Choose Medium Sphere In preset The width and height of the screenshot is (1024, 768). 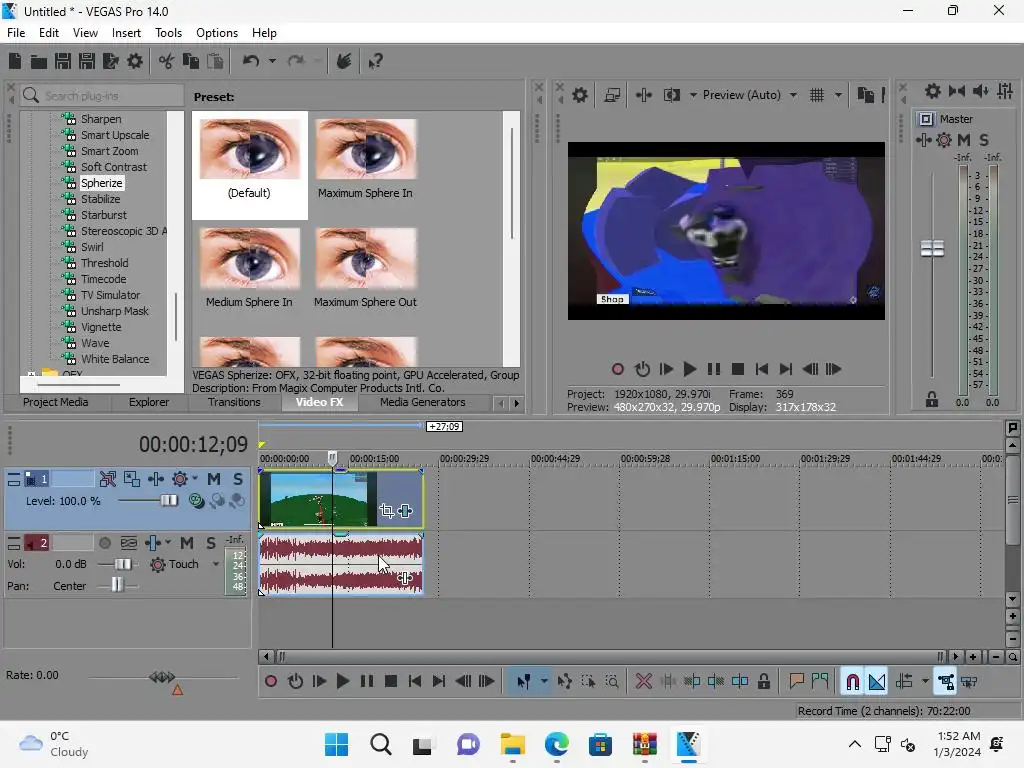click(249, 269)
